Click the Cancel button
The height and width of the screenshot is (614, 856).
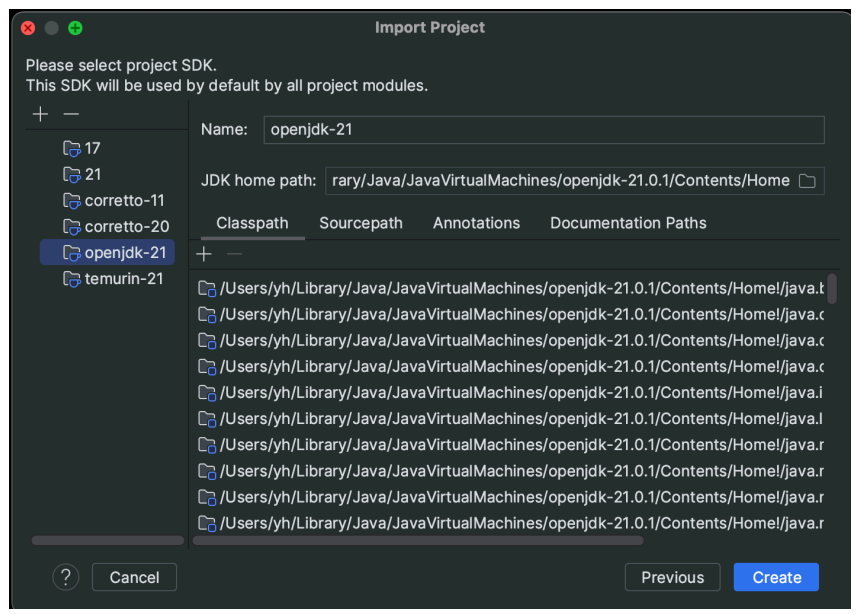[134, 577]
